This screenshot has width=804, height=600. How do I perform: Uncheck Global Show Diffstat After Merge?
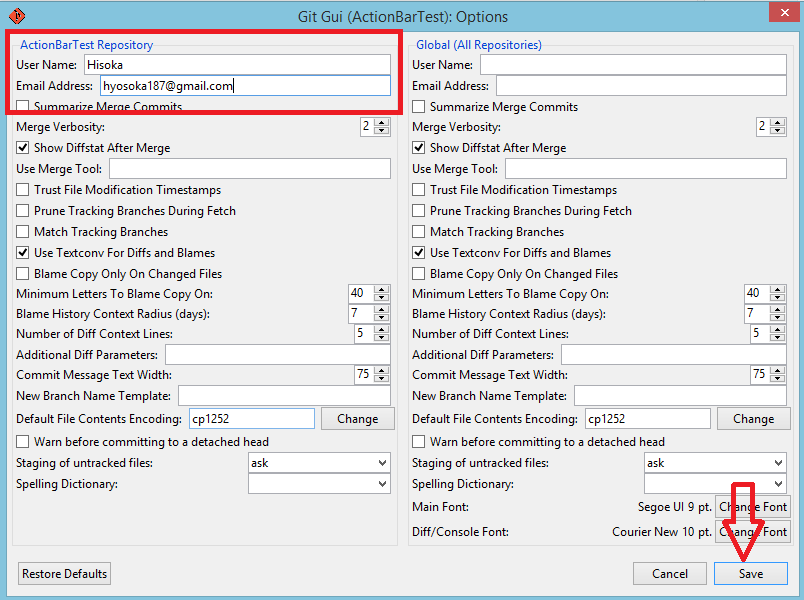click(418, 148)
